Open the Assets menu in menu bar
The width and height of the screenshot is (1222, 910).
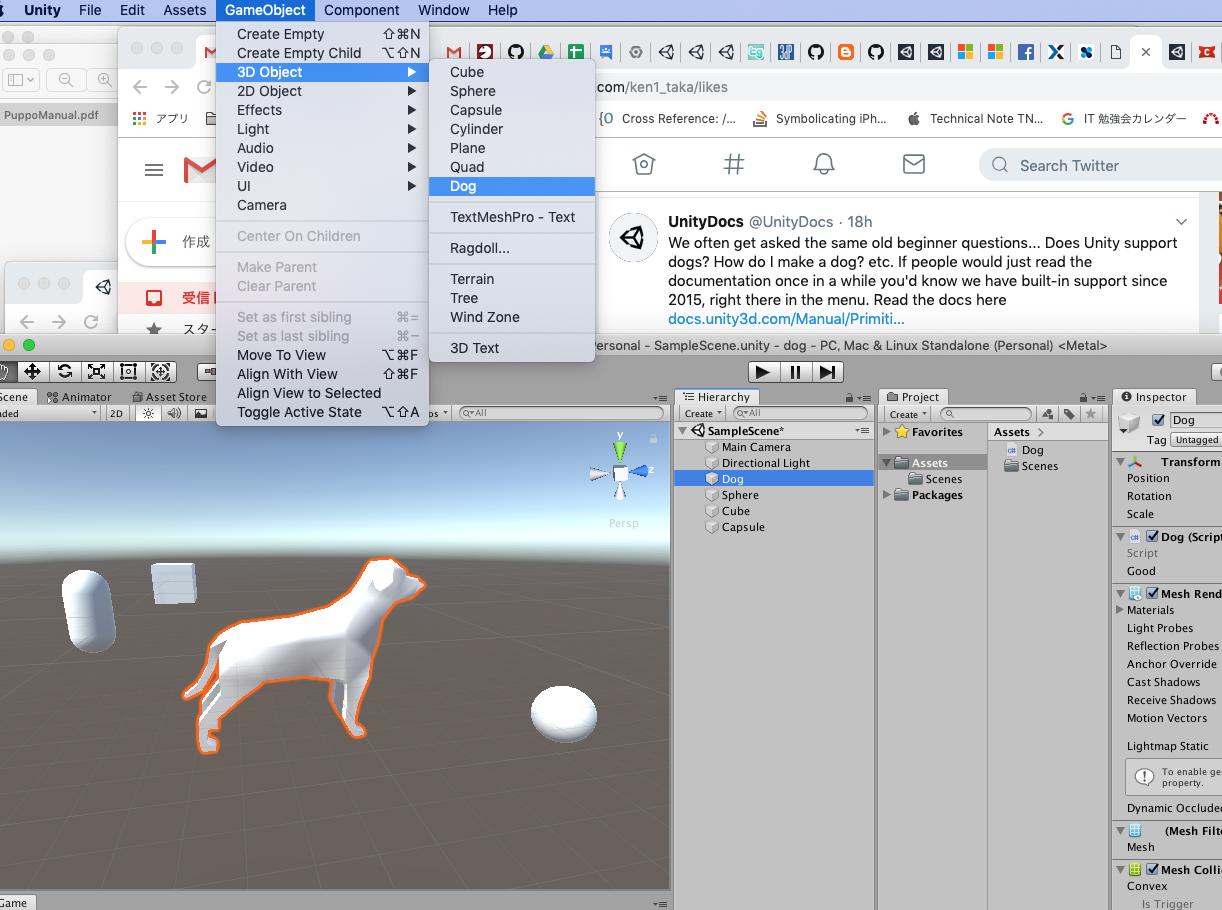pyautogui.click(x=184, y=10)
